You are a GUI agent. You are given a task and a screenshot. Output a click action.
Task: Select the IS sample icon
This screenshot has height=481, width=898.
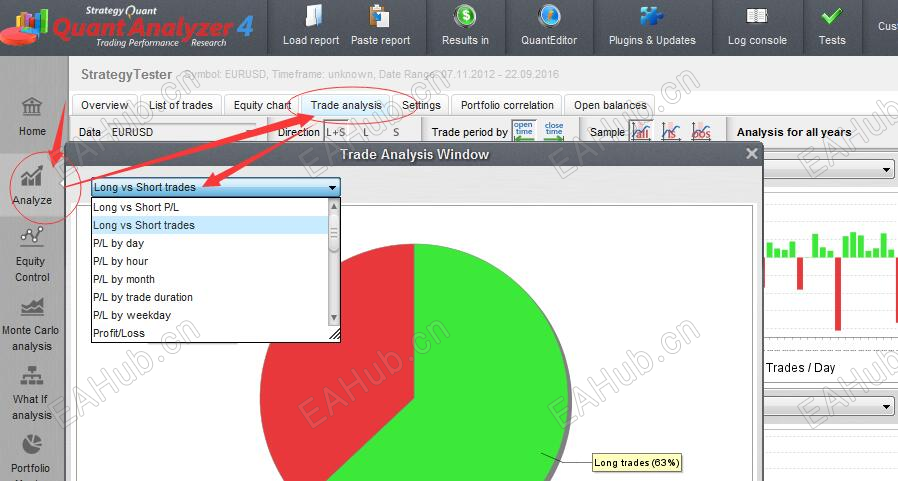pyautogui.click(x=671, y=132)
